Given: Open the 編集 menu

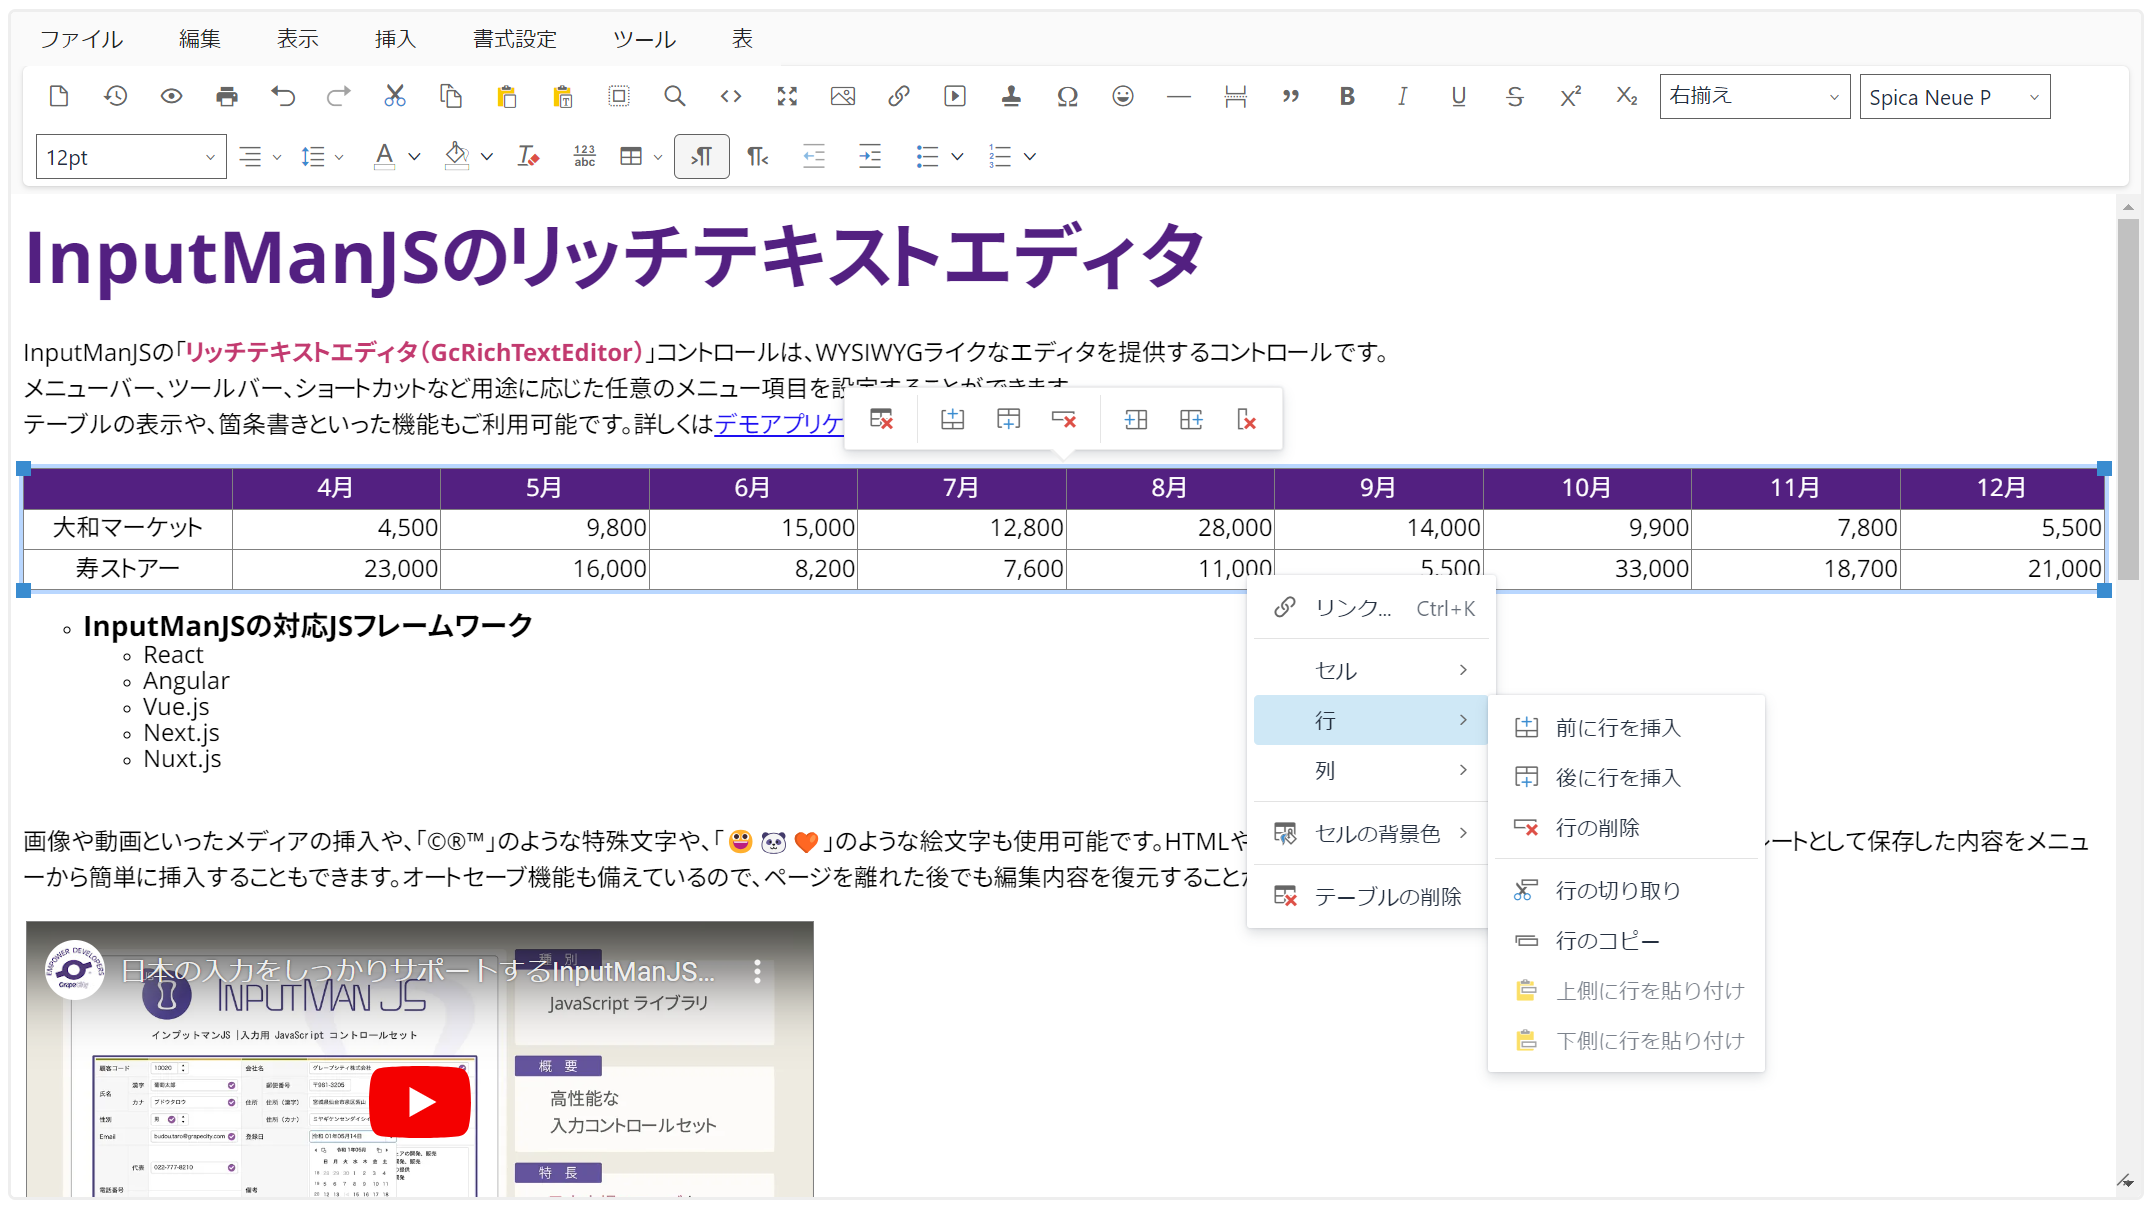Looking at the screenshot, I should (x=199, y=39).
